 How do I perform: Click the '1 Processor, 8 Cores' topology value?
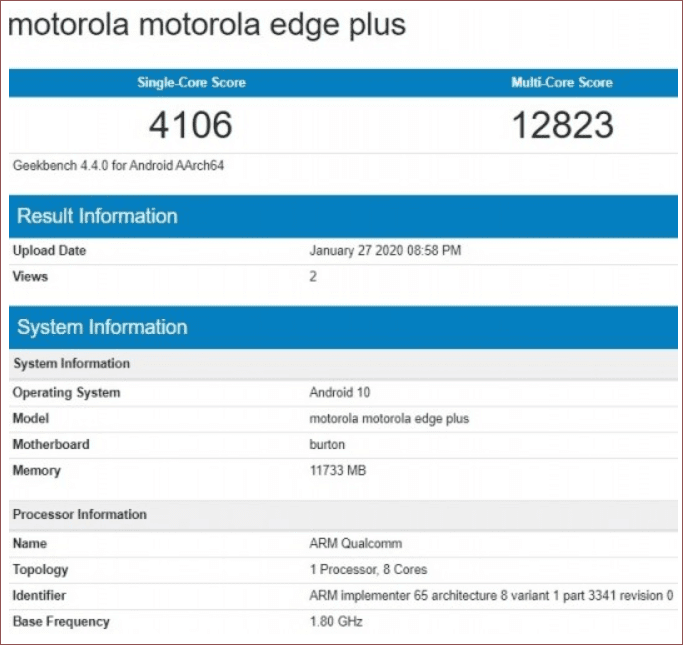(x=368, y=570)
